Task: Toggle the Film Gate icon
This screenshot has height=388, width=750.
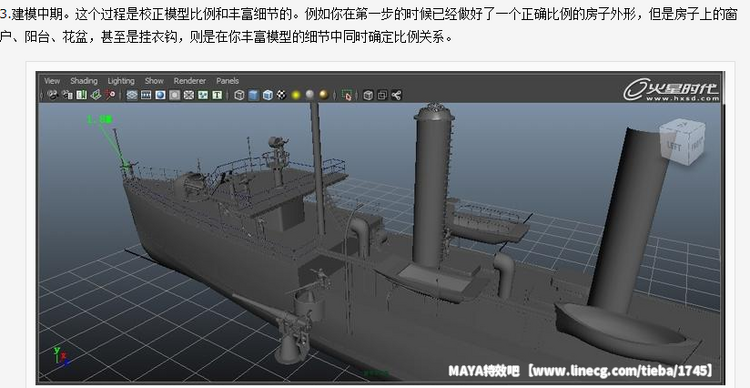Action: 146,95
